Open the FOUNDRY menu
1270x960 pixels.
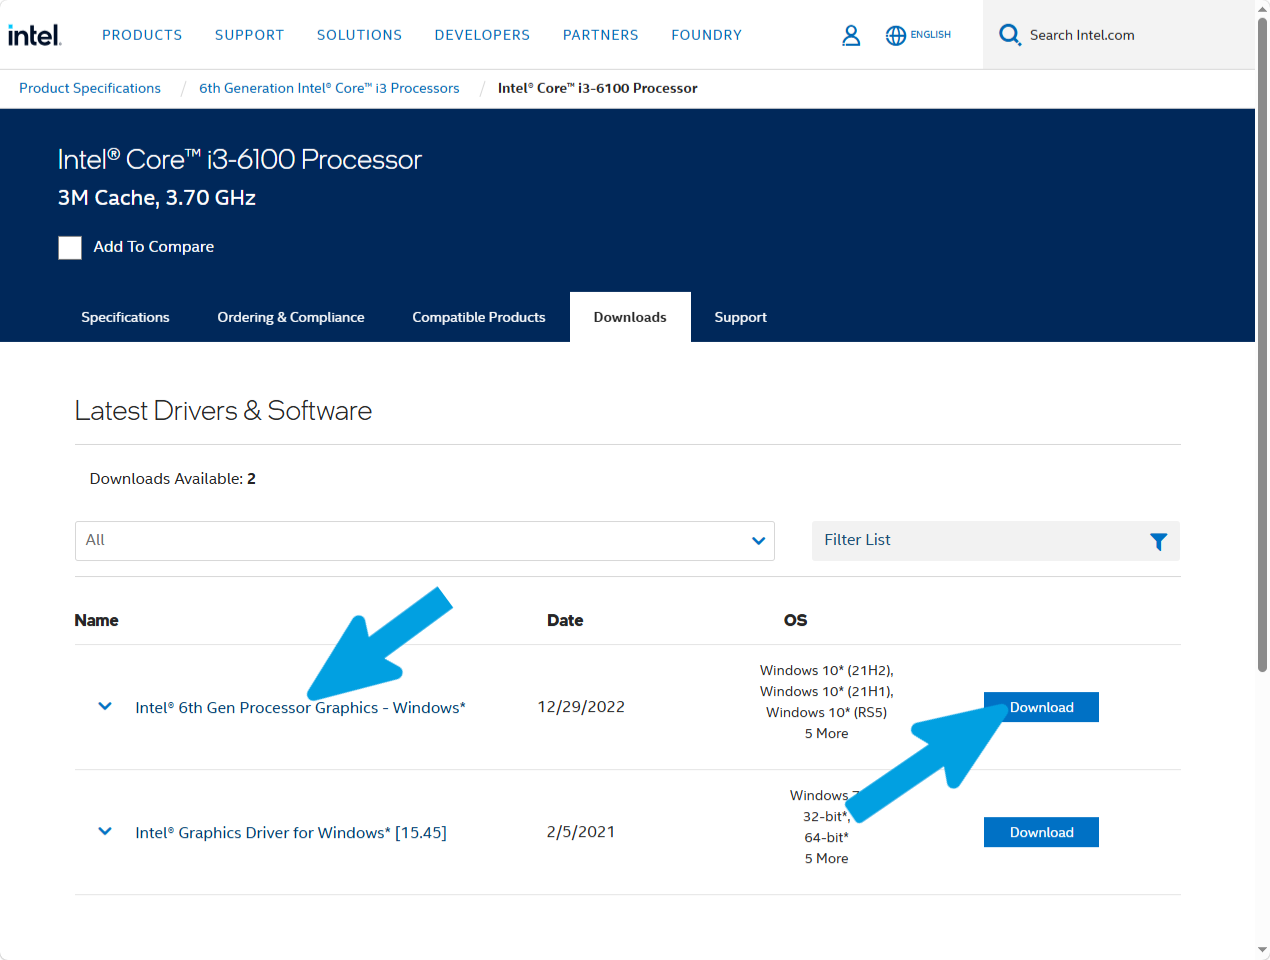(707, 35)
